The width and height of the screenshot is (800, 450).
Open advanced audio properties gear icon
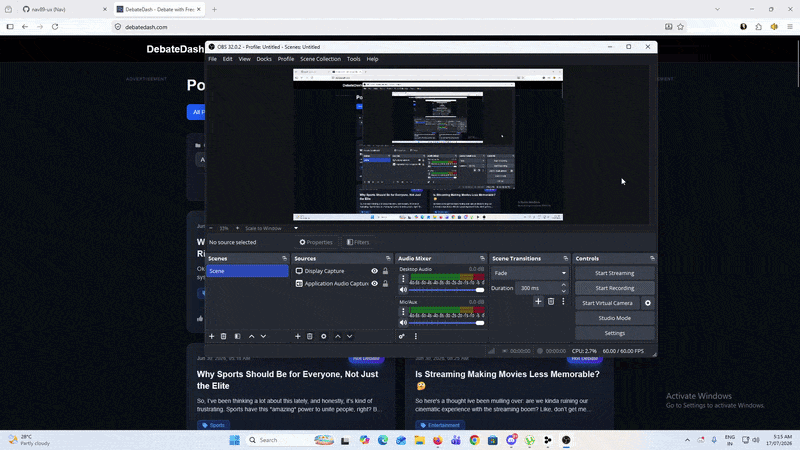click(402, 336)
